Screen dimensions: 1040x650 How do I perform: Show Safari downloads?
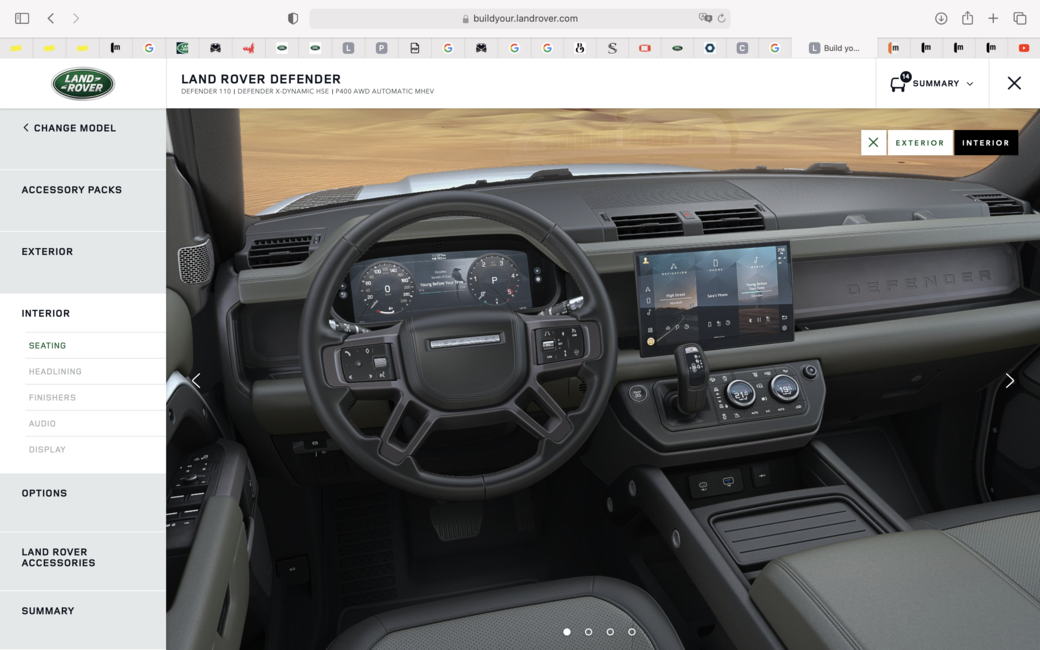941,19
